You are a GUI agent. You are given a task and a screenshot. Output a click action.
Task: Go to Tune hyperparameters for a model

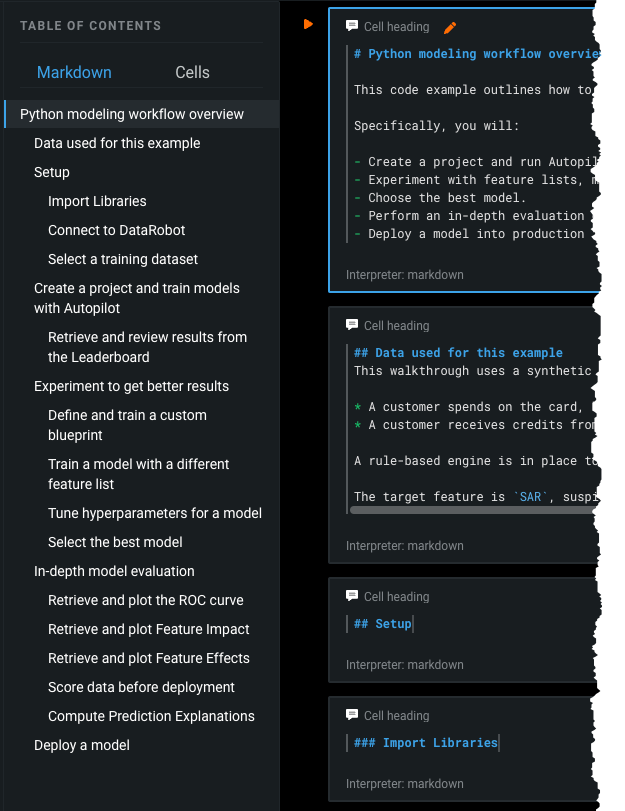[x=155, y=513]
